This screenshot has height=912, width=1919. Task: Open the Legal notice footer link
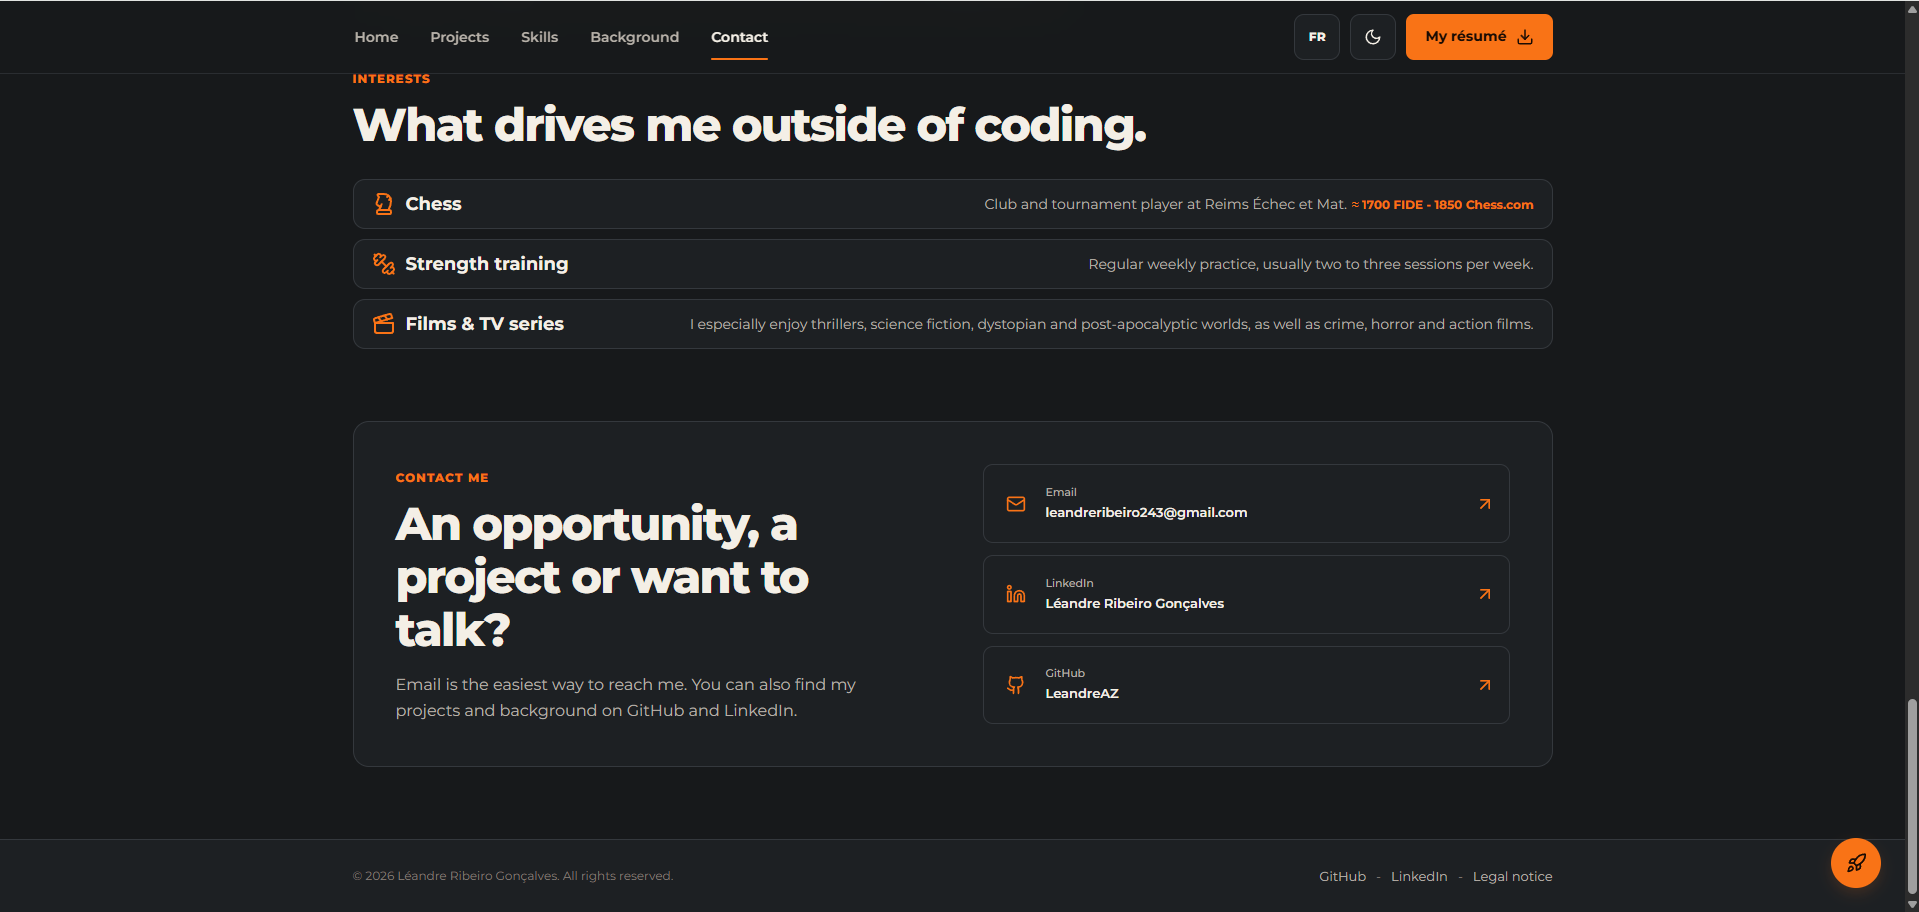tap(1512, 877)
